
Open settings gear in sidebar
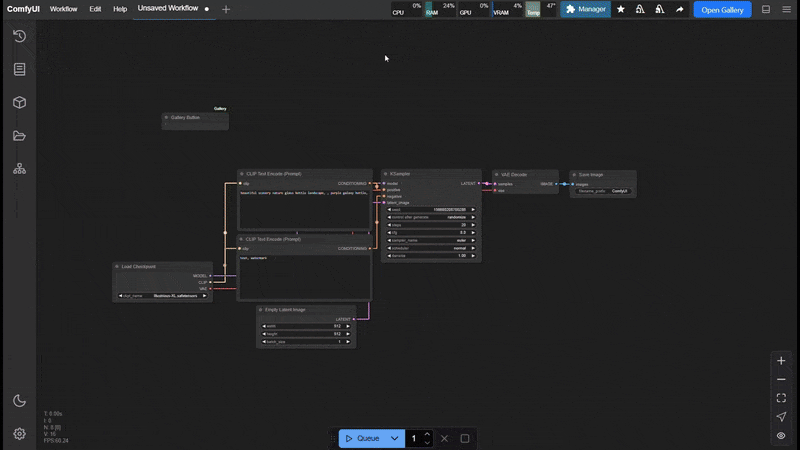pyautogui.click(x=19, y=434)
